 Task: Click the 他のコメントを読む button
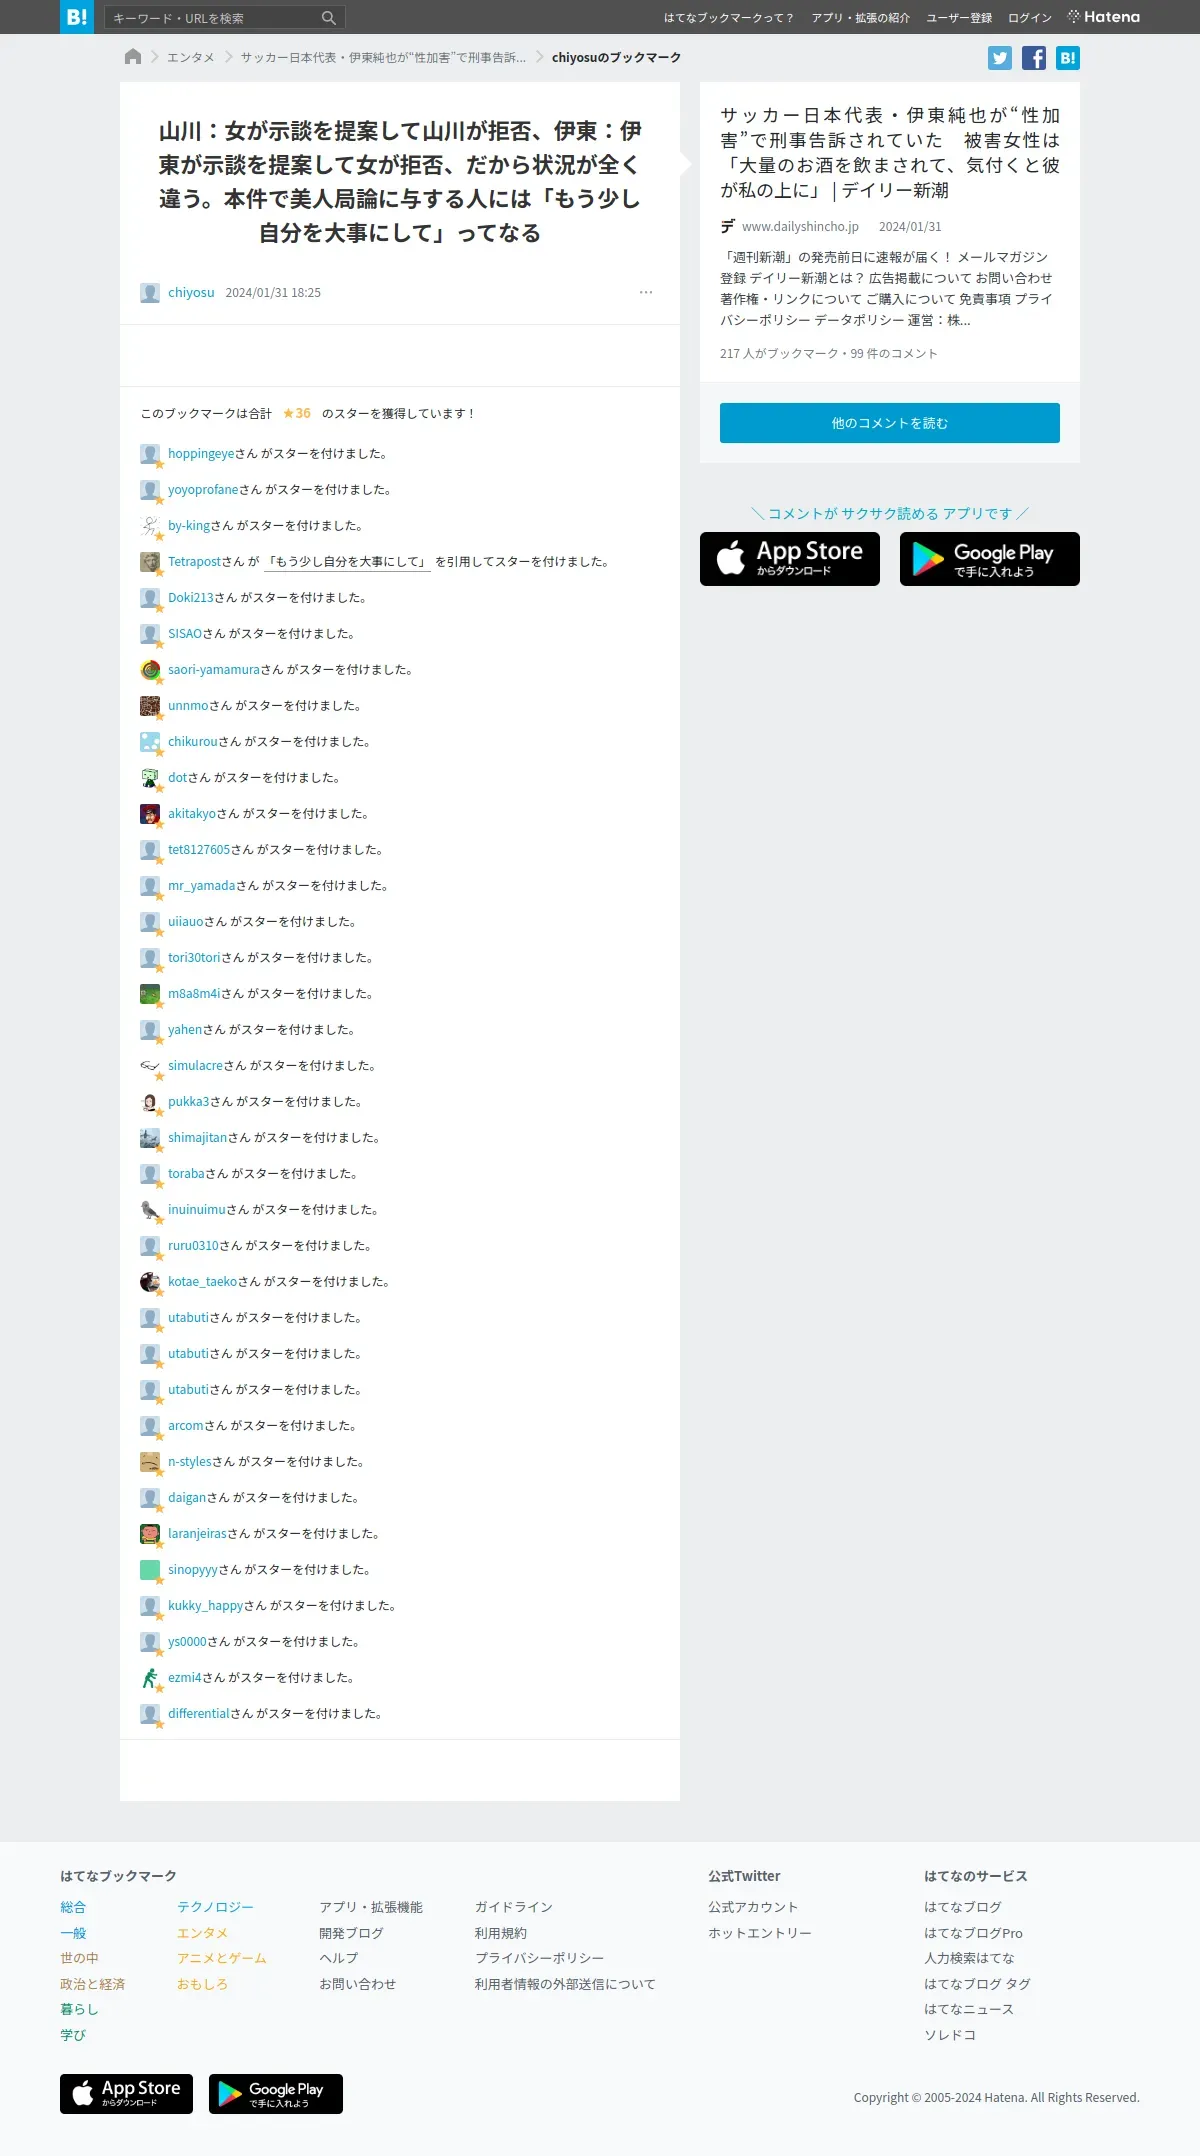890,423
